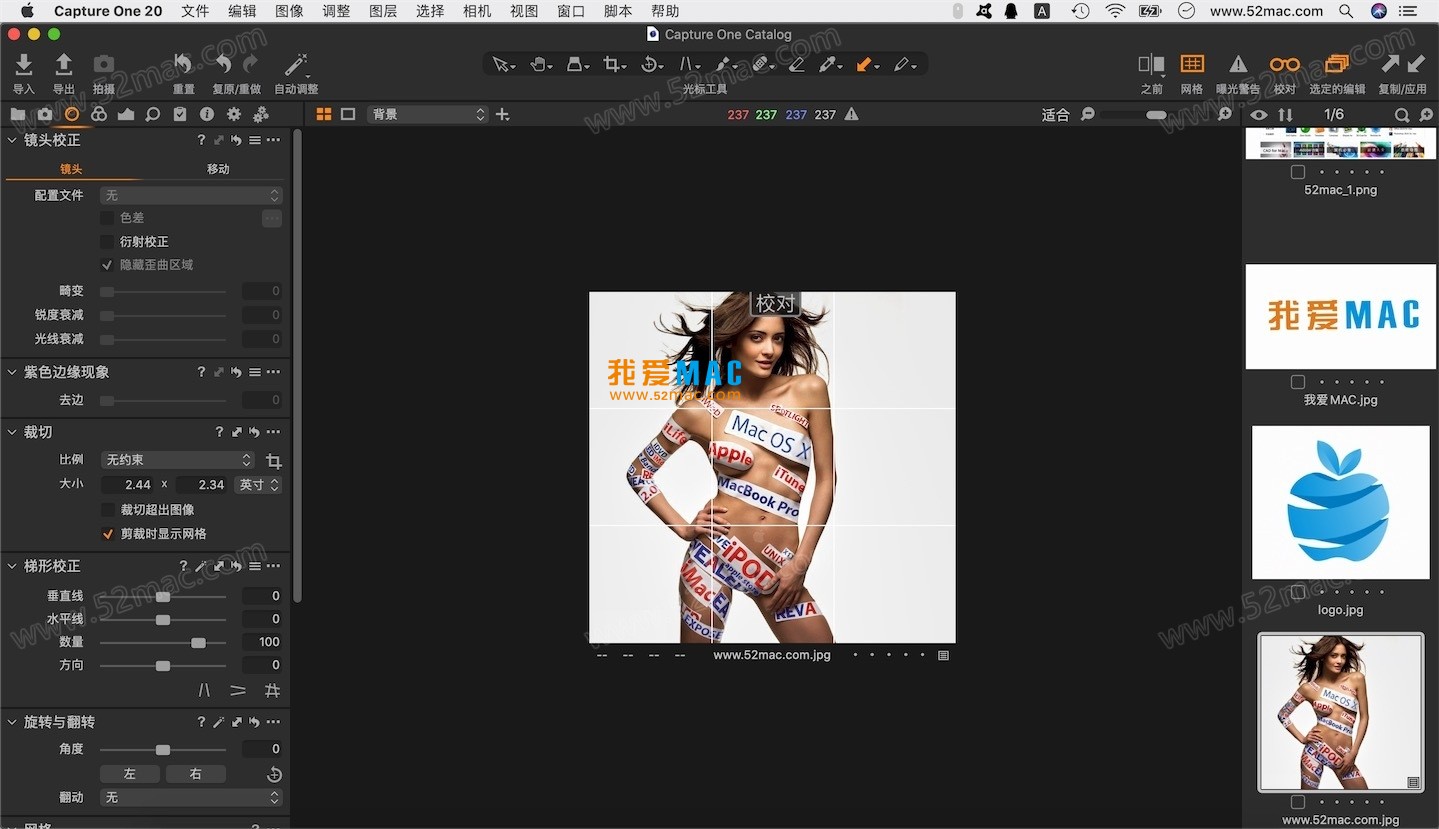The width and height of the screenshot is (1439, 829).
Task: Switch to the 镜头 tab
Action: (72, 169)
